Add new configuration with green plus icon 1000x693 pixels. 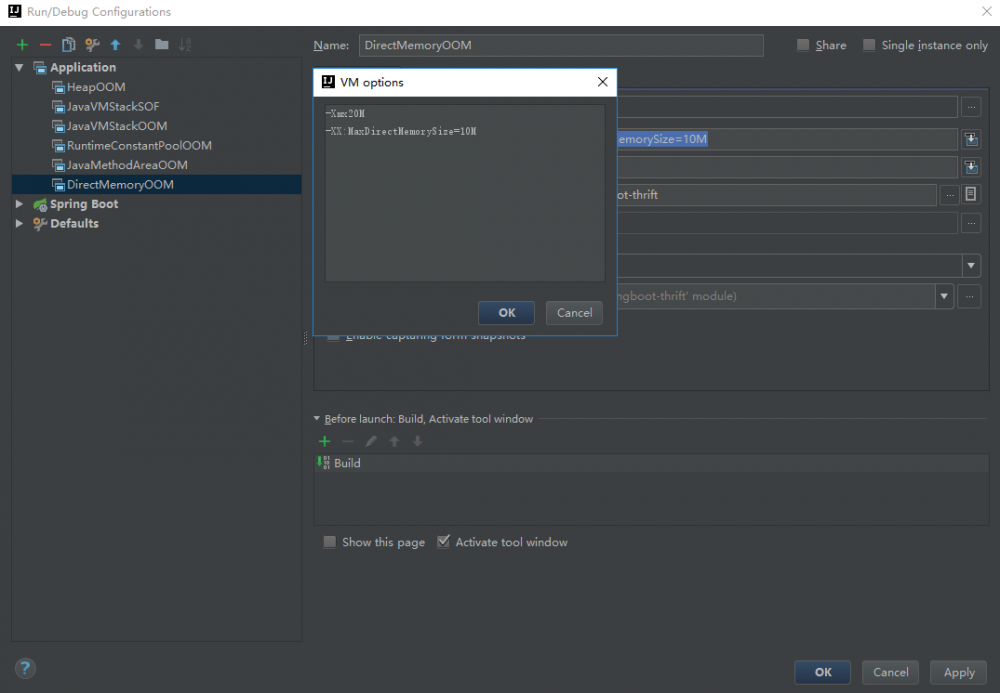coord(22,45)
